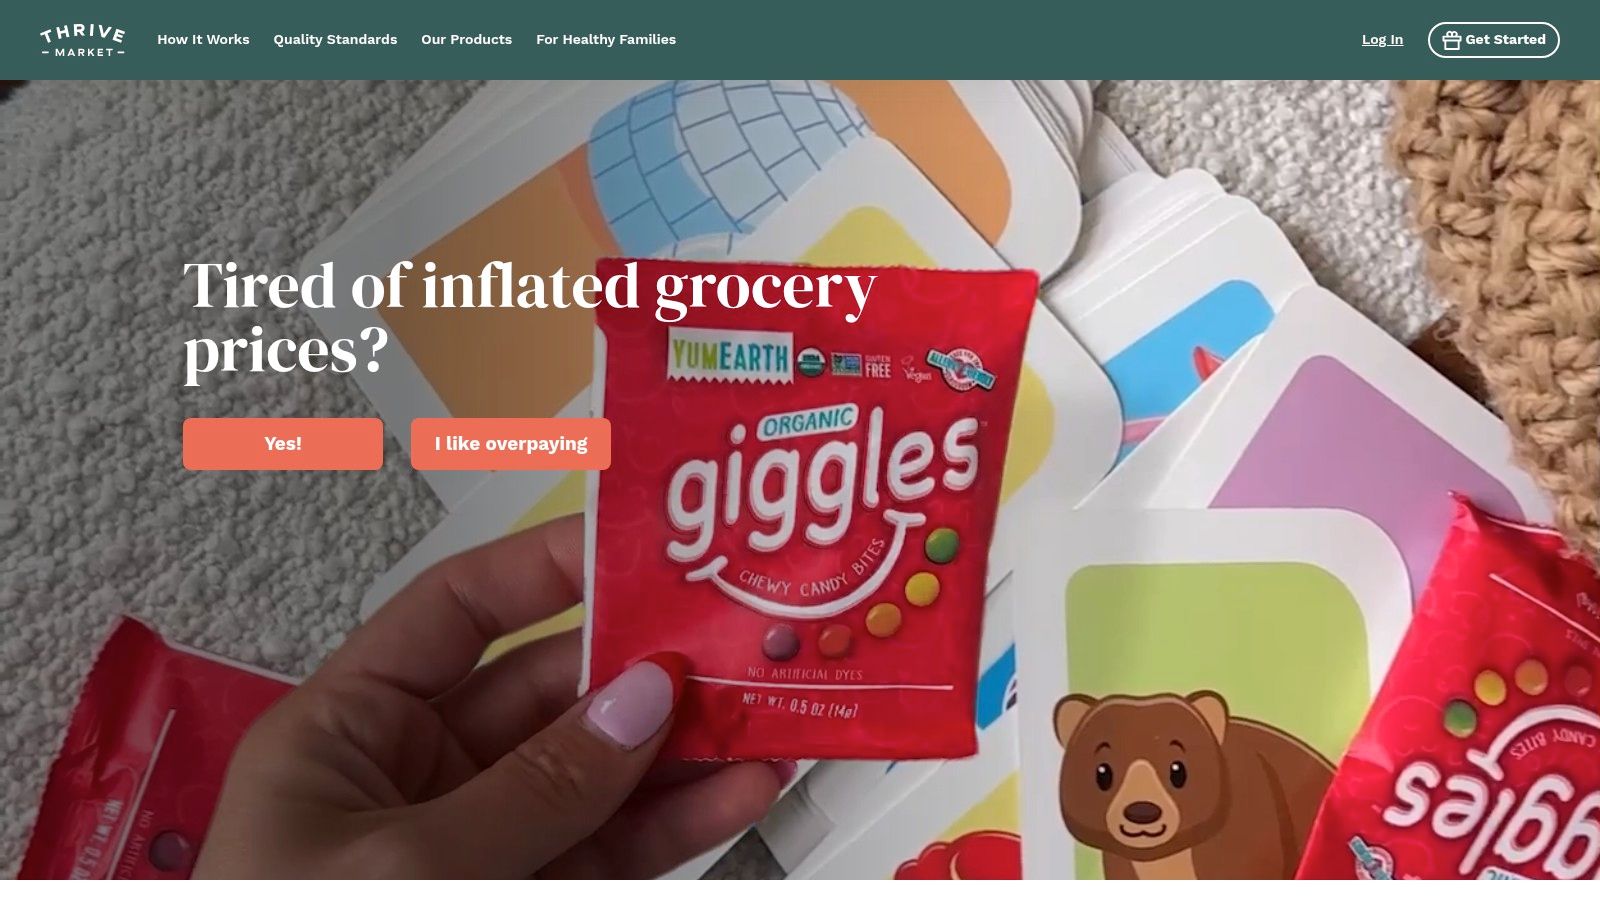This screenshot has height=900, width=1600.
Task: Click the Tired of inflated grocery prices headline
Action: tap(530, 318)
